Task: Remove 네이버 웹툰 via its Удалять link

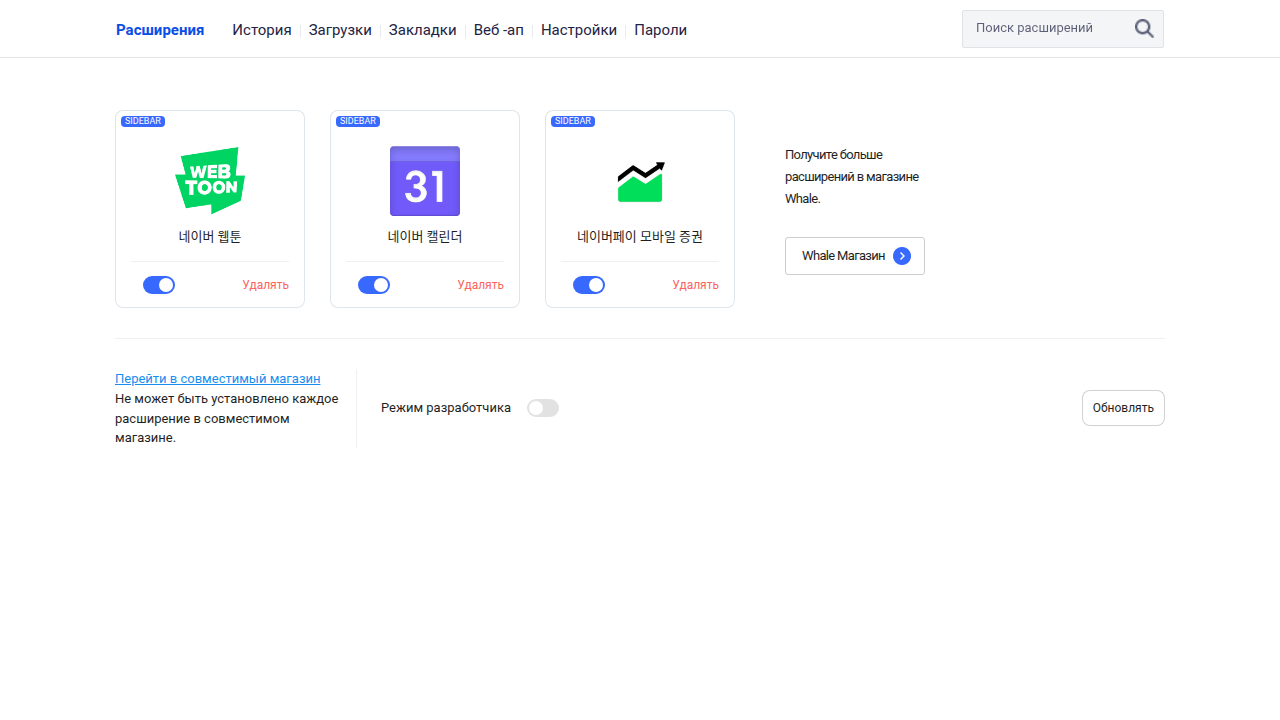Action: click(265, 285)
